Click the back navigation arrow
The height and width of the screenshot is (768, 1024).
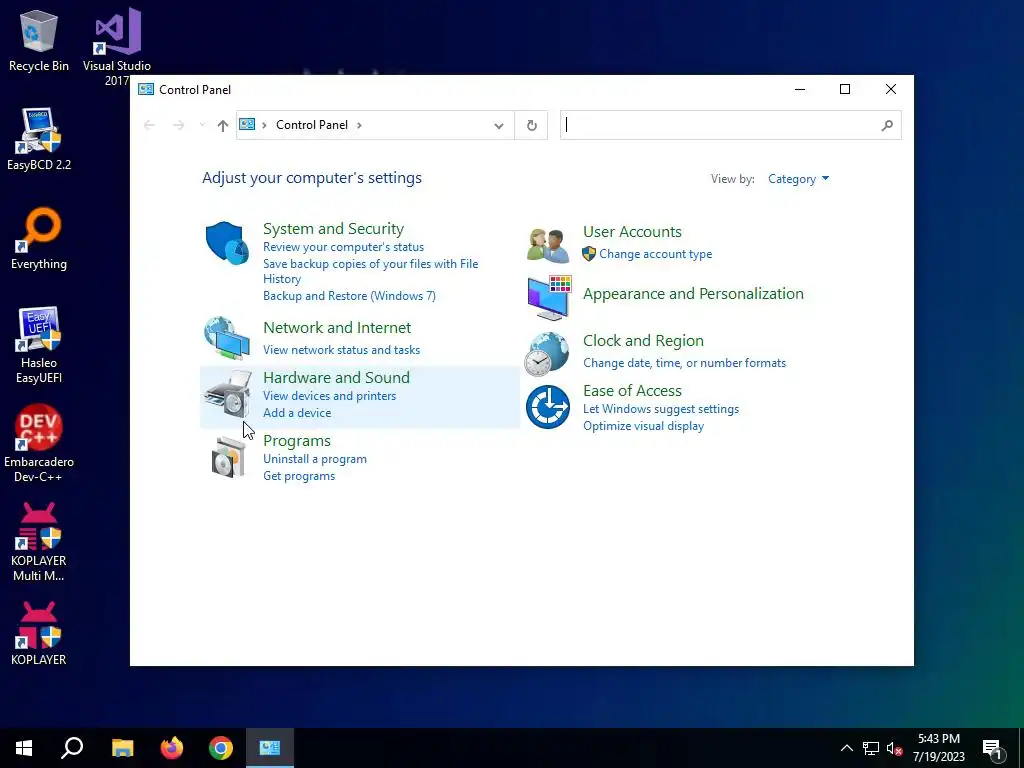pos(149,125)
